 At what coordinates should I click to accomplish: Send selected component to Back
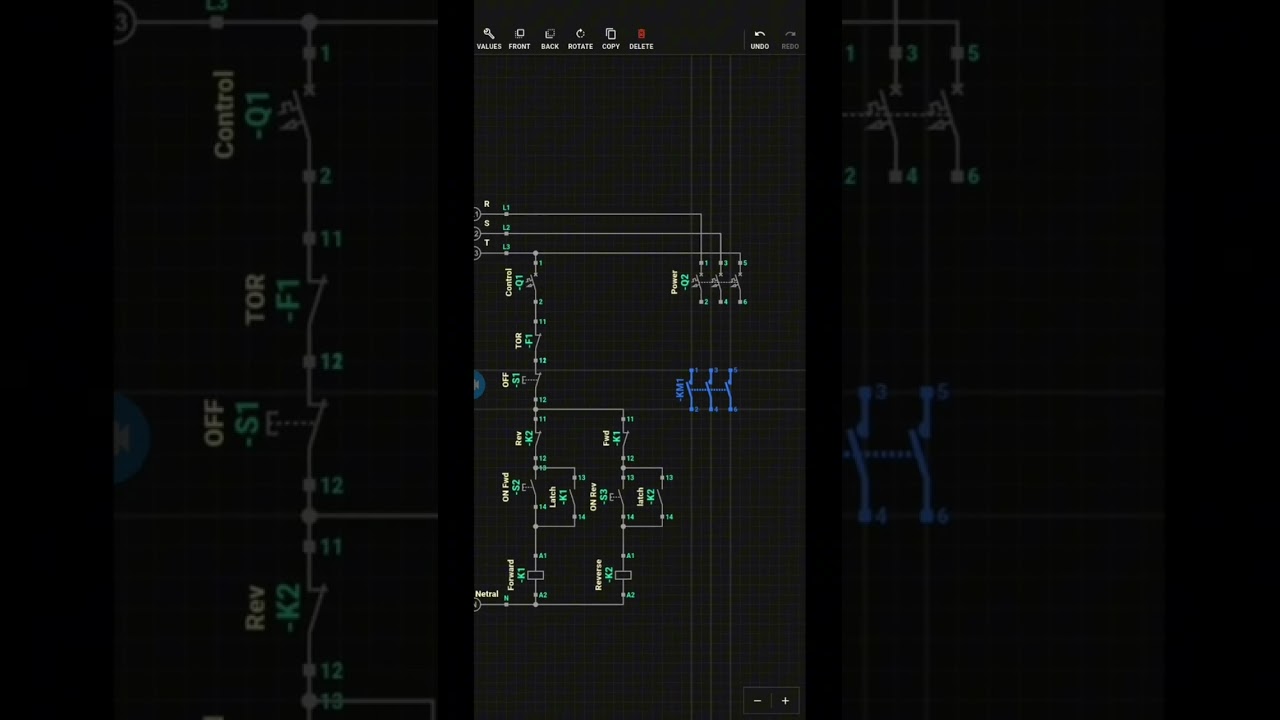point(550,39)
